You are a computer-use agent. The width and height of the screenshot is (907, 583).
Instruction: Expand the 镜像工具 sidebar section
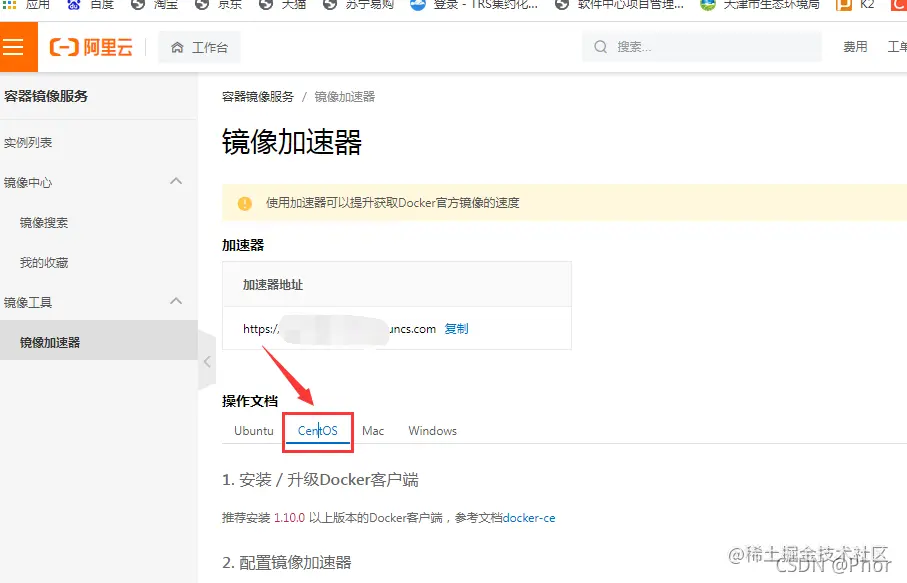[x=176, y=302]
